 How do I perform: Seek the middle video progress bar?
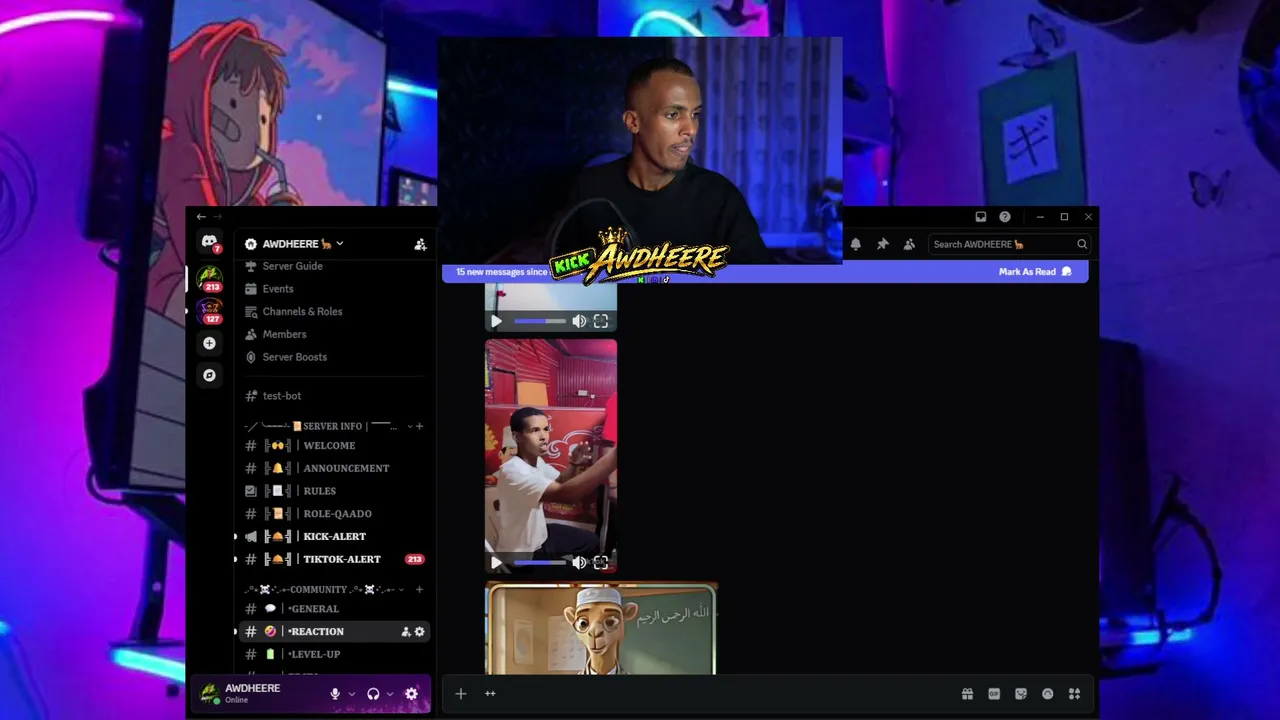(x=539, y=562)
